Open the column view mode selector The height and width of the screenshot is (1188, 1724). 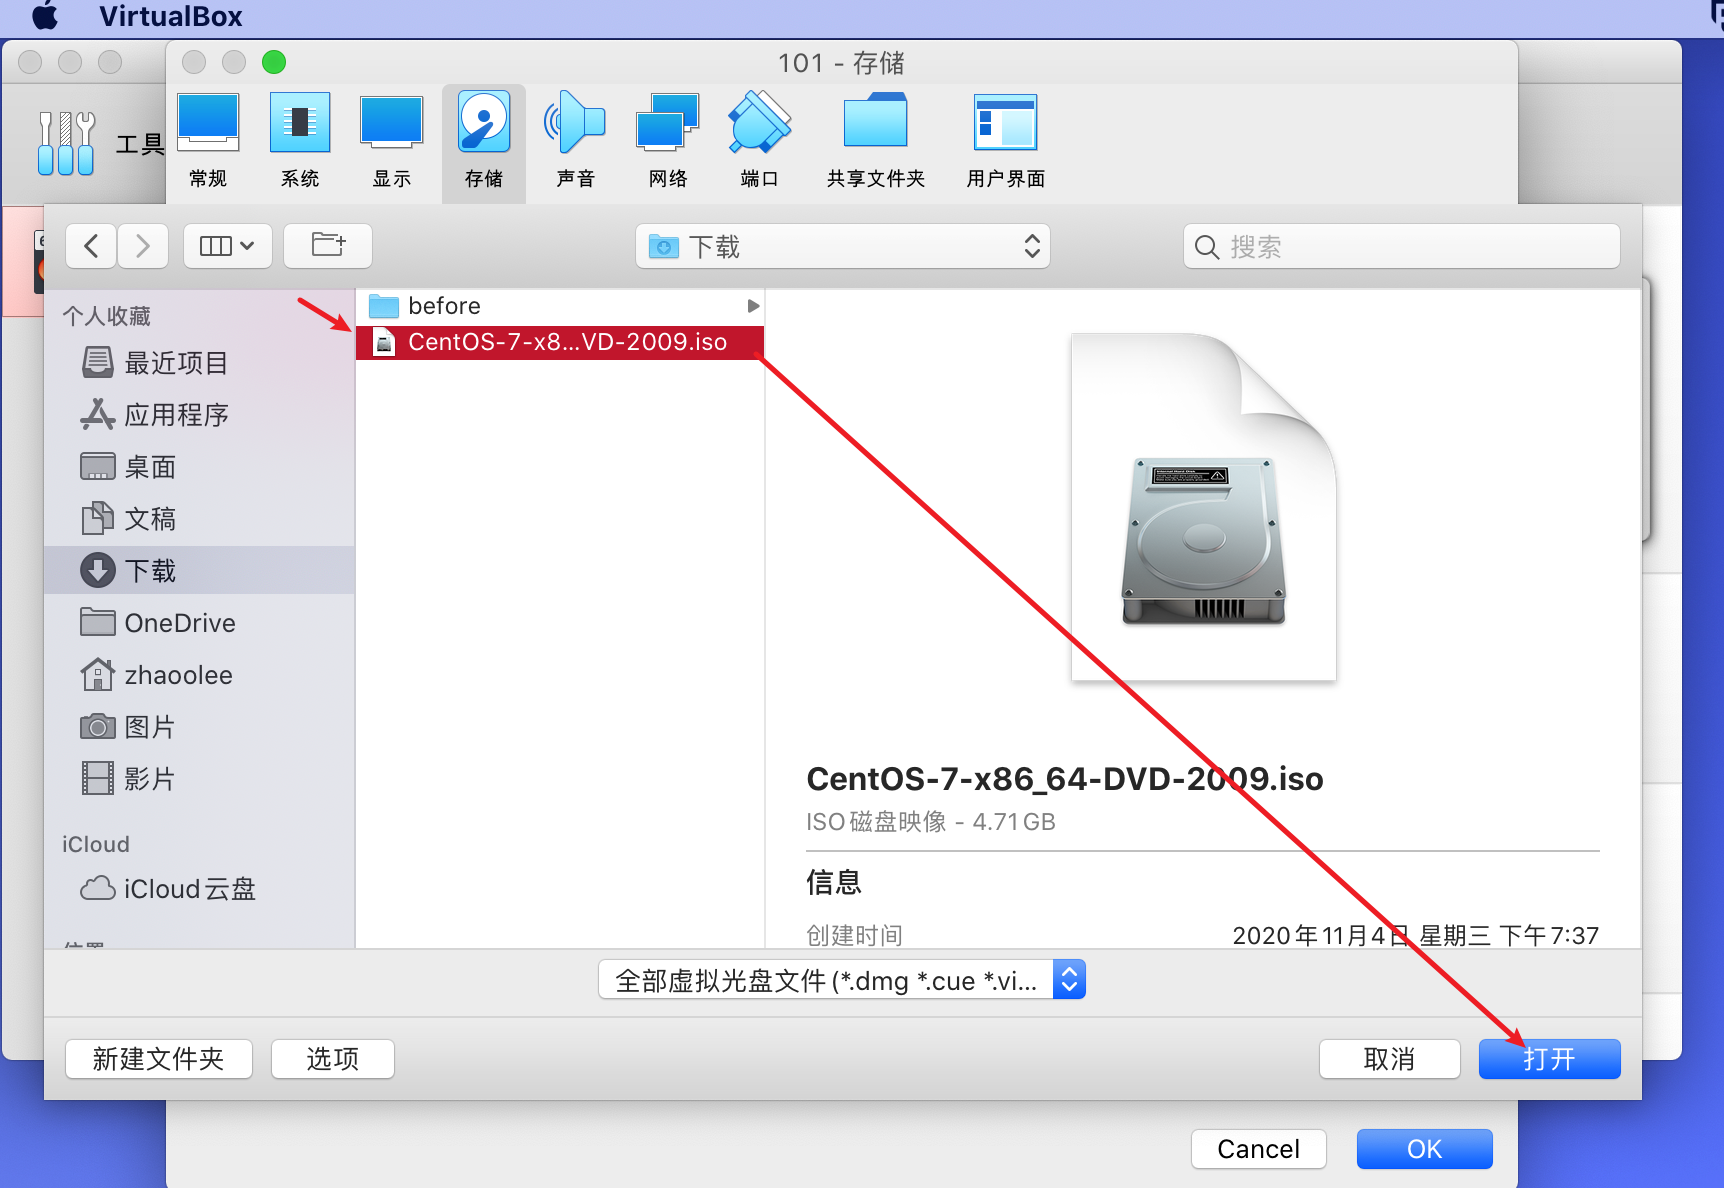pos(228,246)
